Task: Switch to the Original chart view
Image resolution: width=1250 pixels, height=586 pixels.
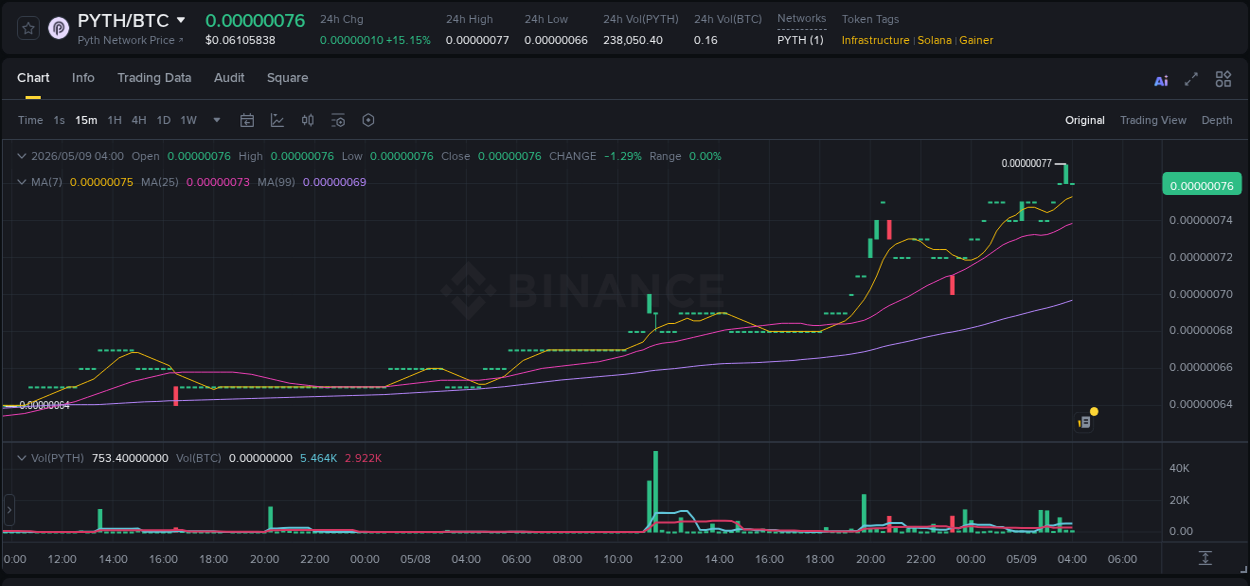Action: pos(1085,120)
